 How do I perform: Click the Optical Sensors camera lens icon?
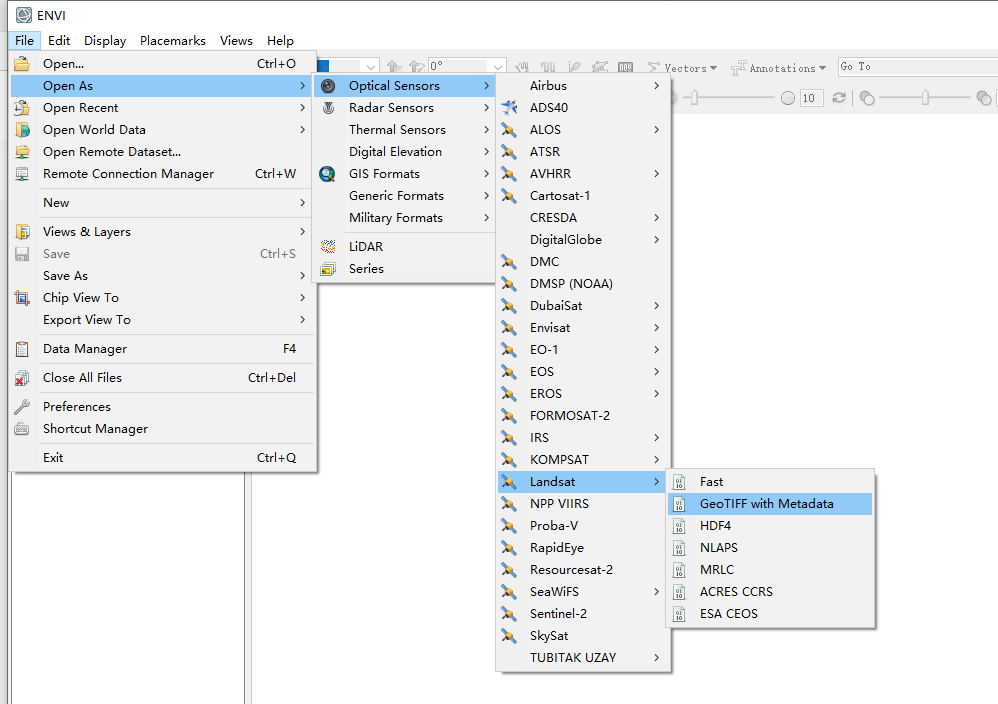pos(328,86)
